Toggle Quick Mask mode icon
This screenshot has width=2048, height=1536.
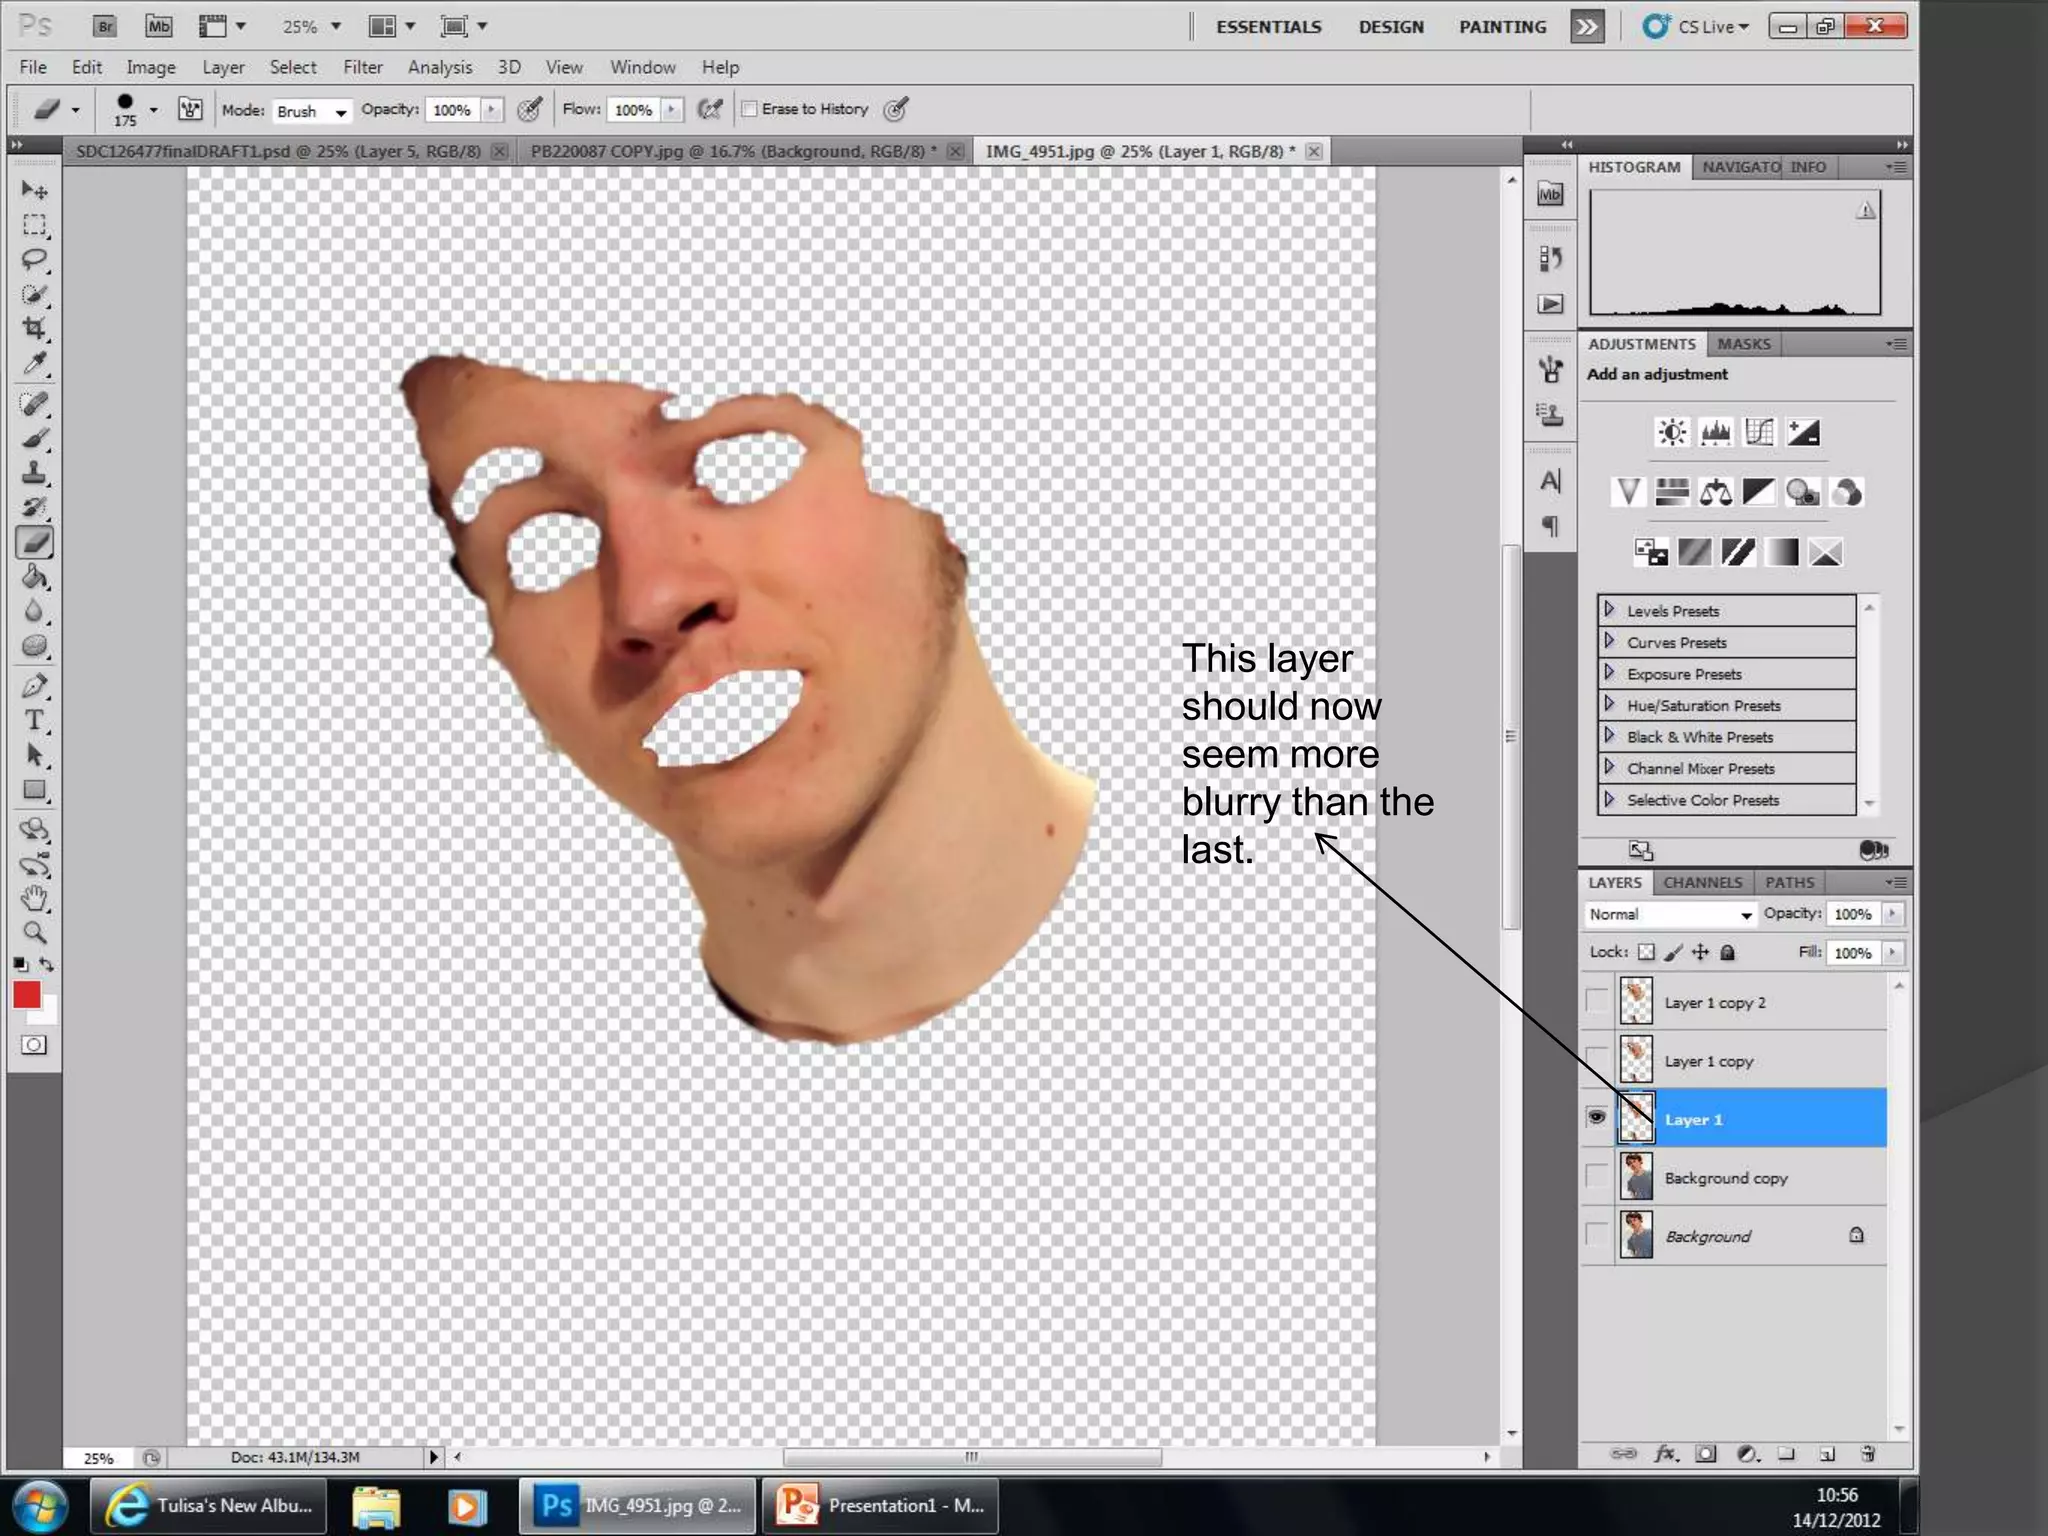[x=34, y=1045]
